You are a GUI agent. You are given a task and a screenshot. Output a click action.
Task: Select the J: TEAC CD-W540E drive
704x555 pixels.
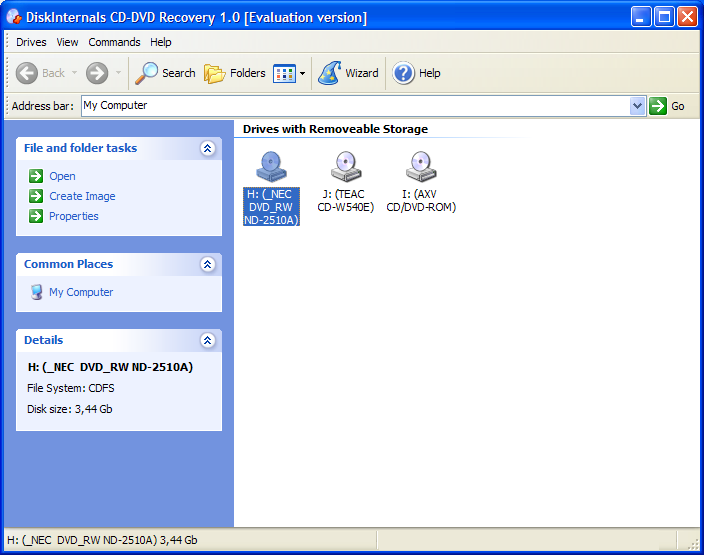click(345, 166)
